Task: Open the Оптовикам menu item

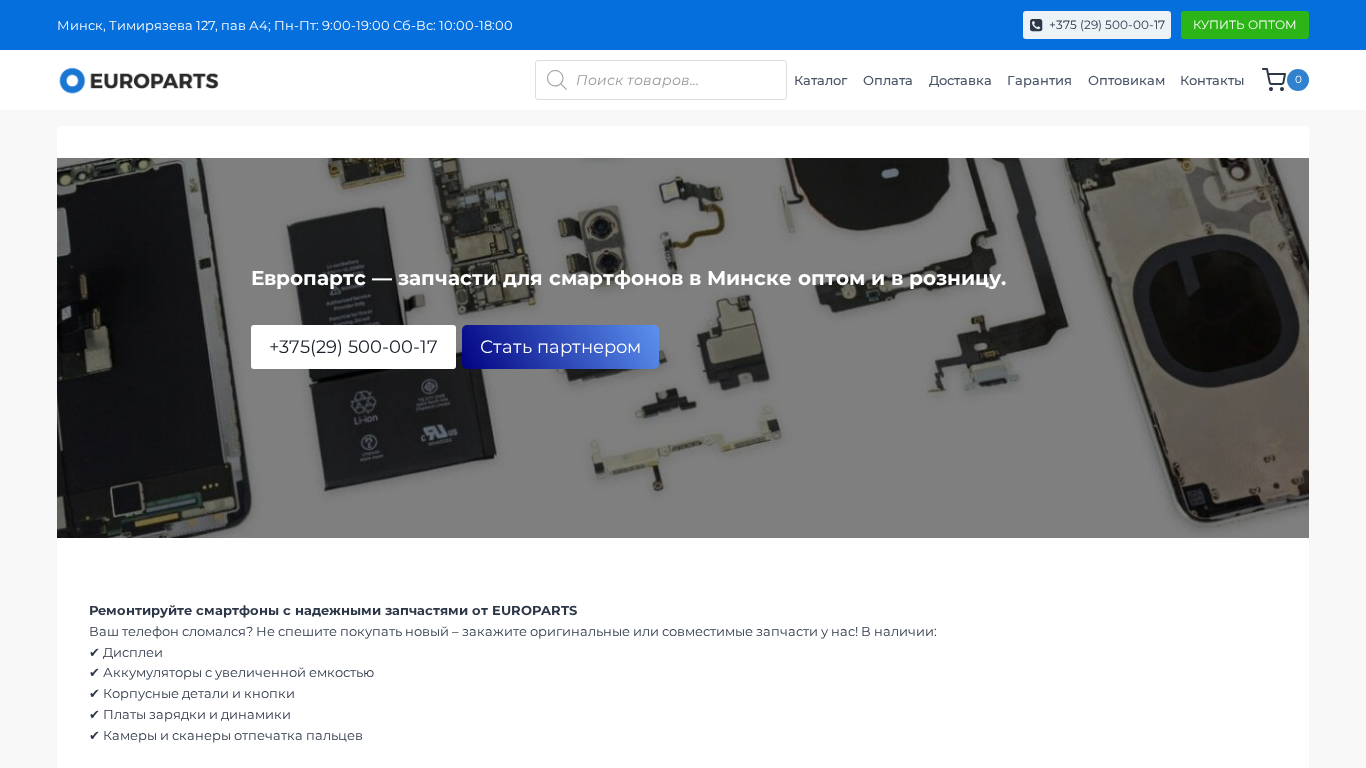Action: tap(1126, 80)
